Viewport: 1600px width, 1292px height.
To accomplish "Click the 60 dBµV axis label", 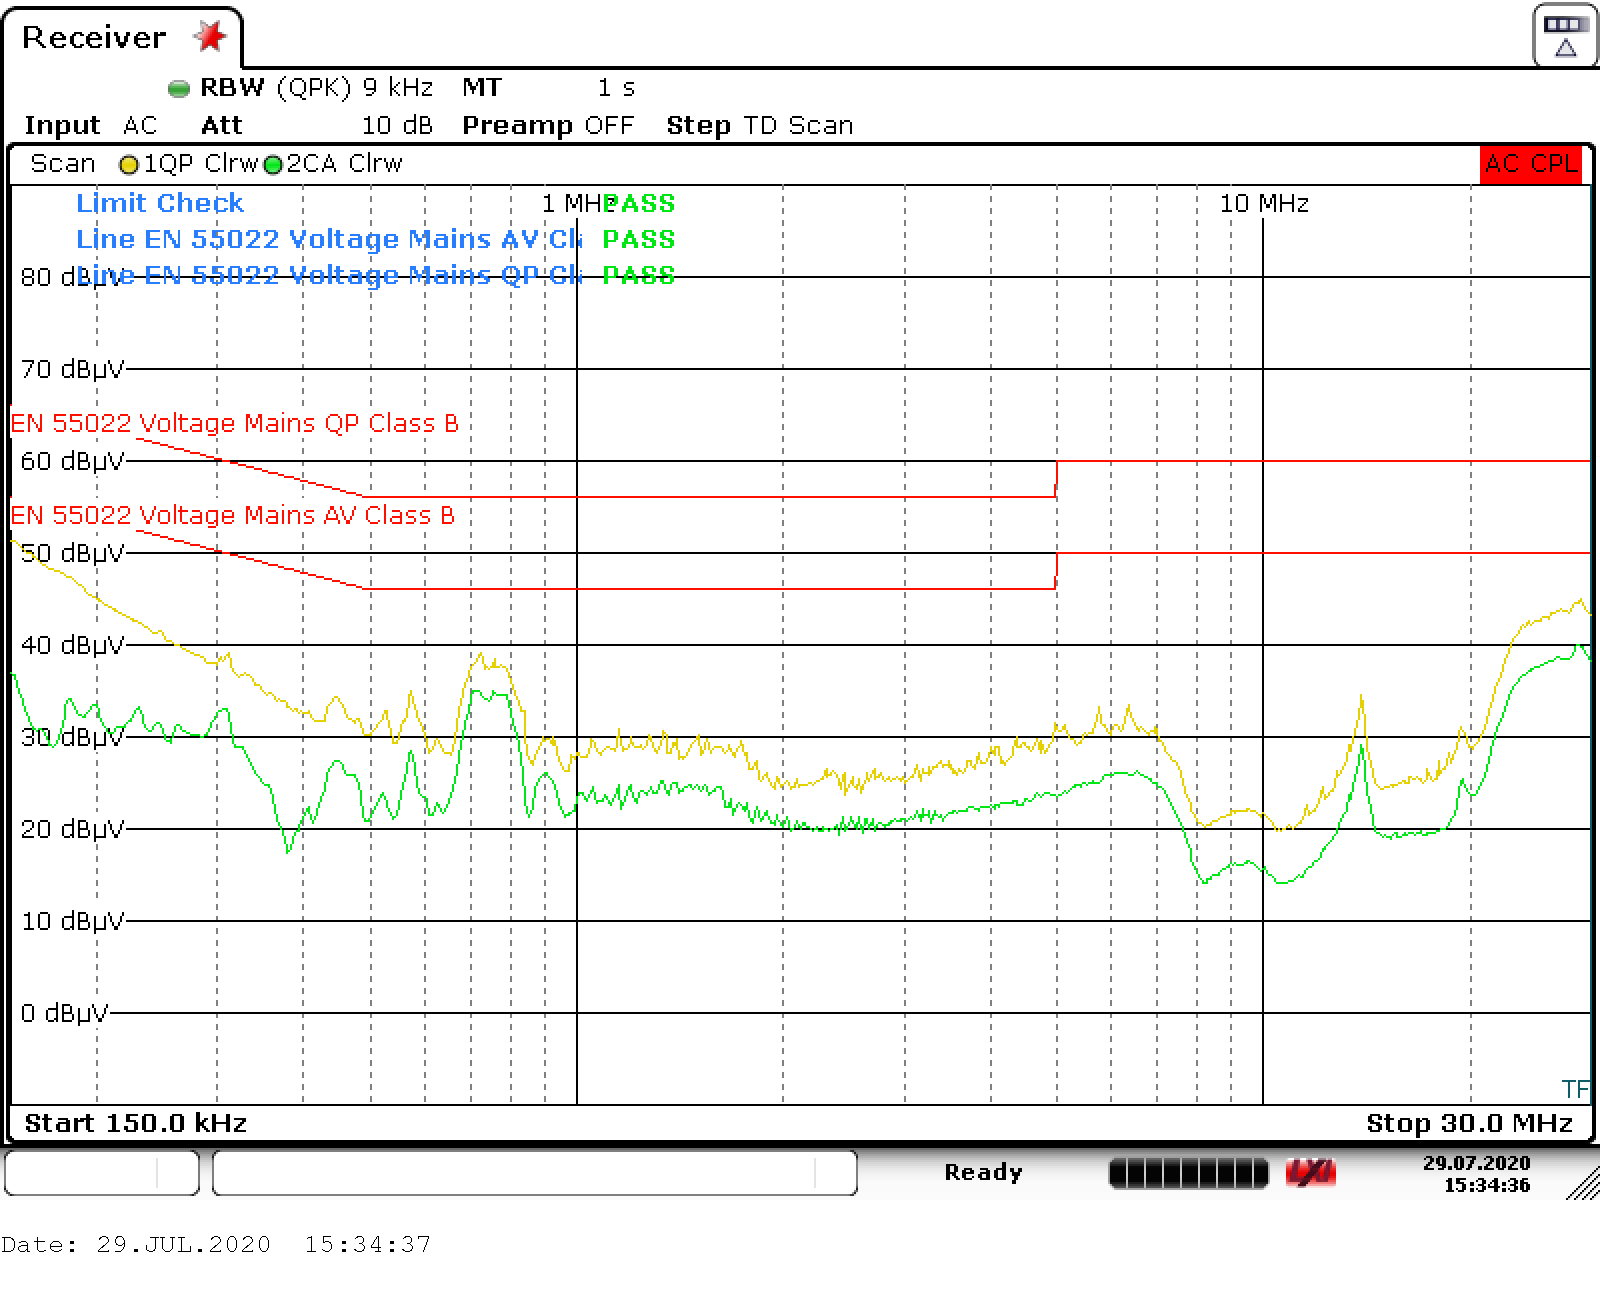I will [73, 462].
